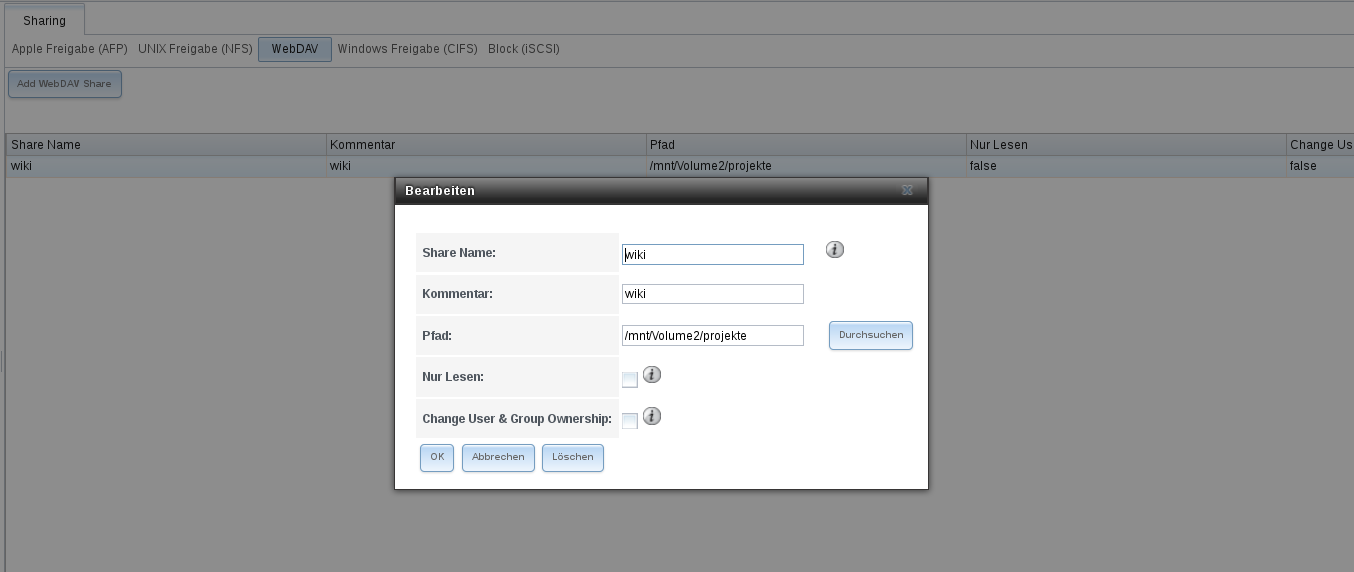Open the Block (iSCSI) tab
This screenshot has width=1354, height=572.
click(x=524, y=49)
